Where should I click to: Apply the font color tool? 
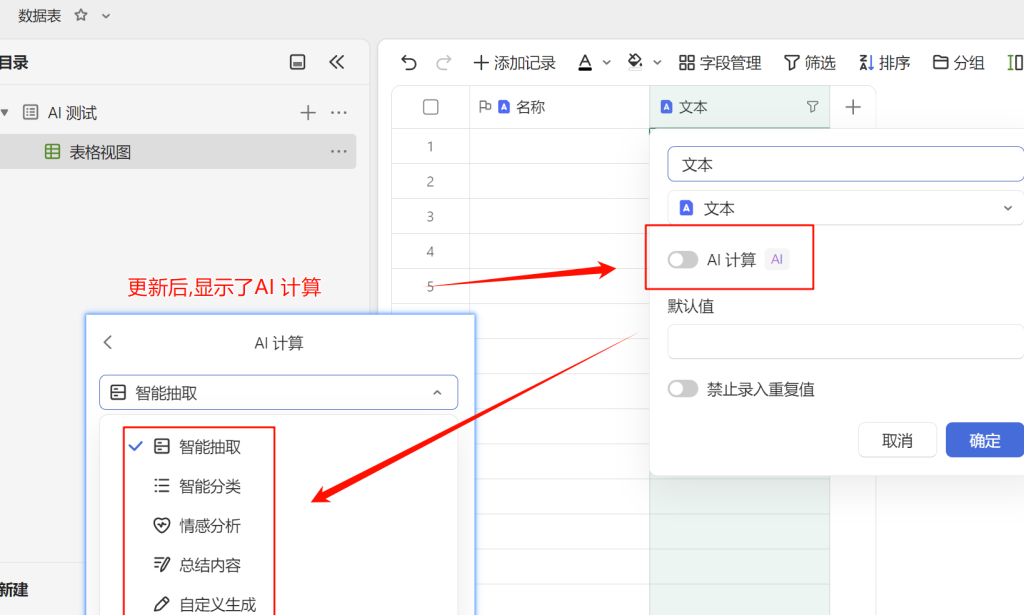pos(585,63)
